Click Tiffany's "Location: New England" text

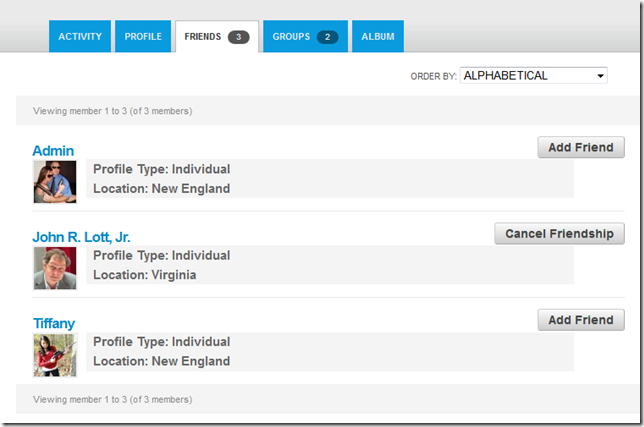tap(161, 361)
